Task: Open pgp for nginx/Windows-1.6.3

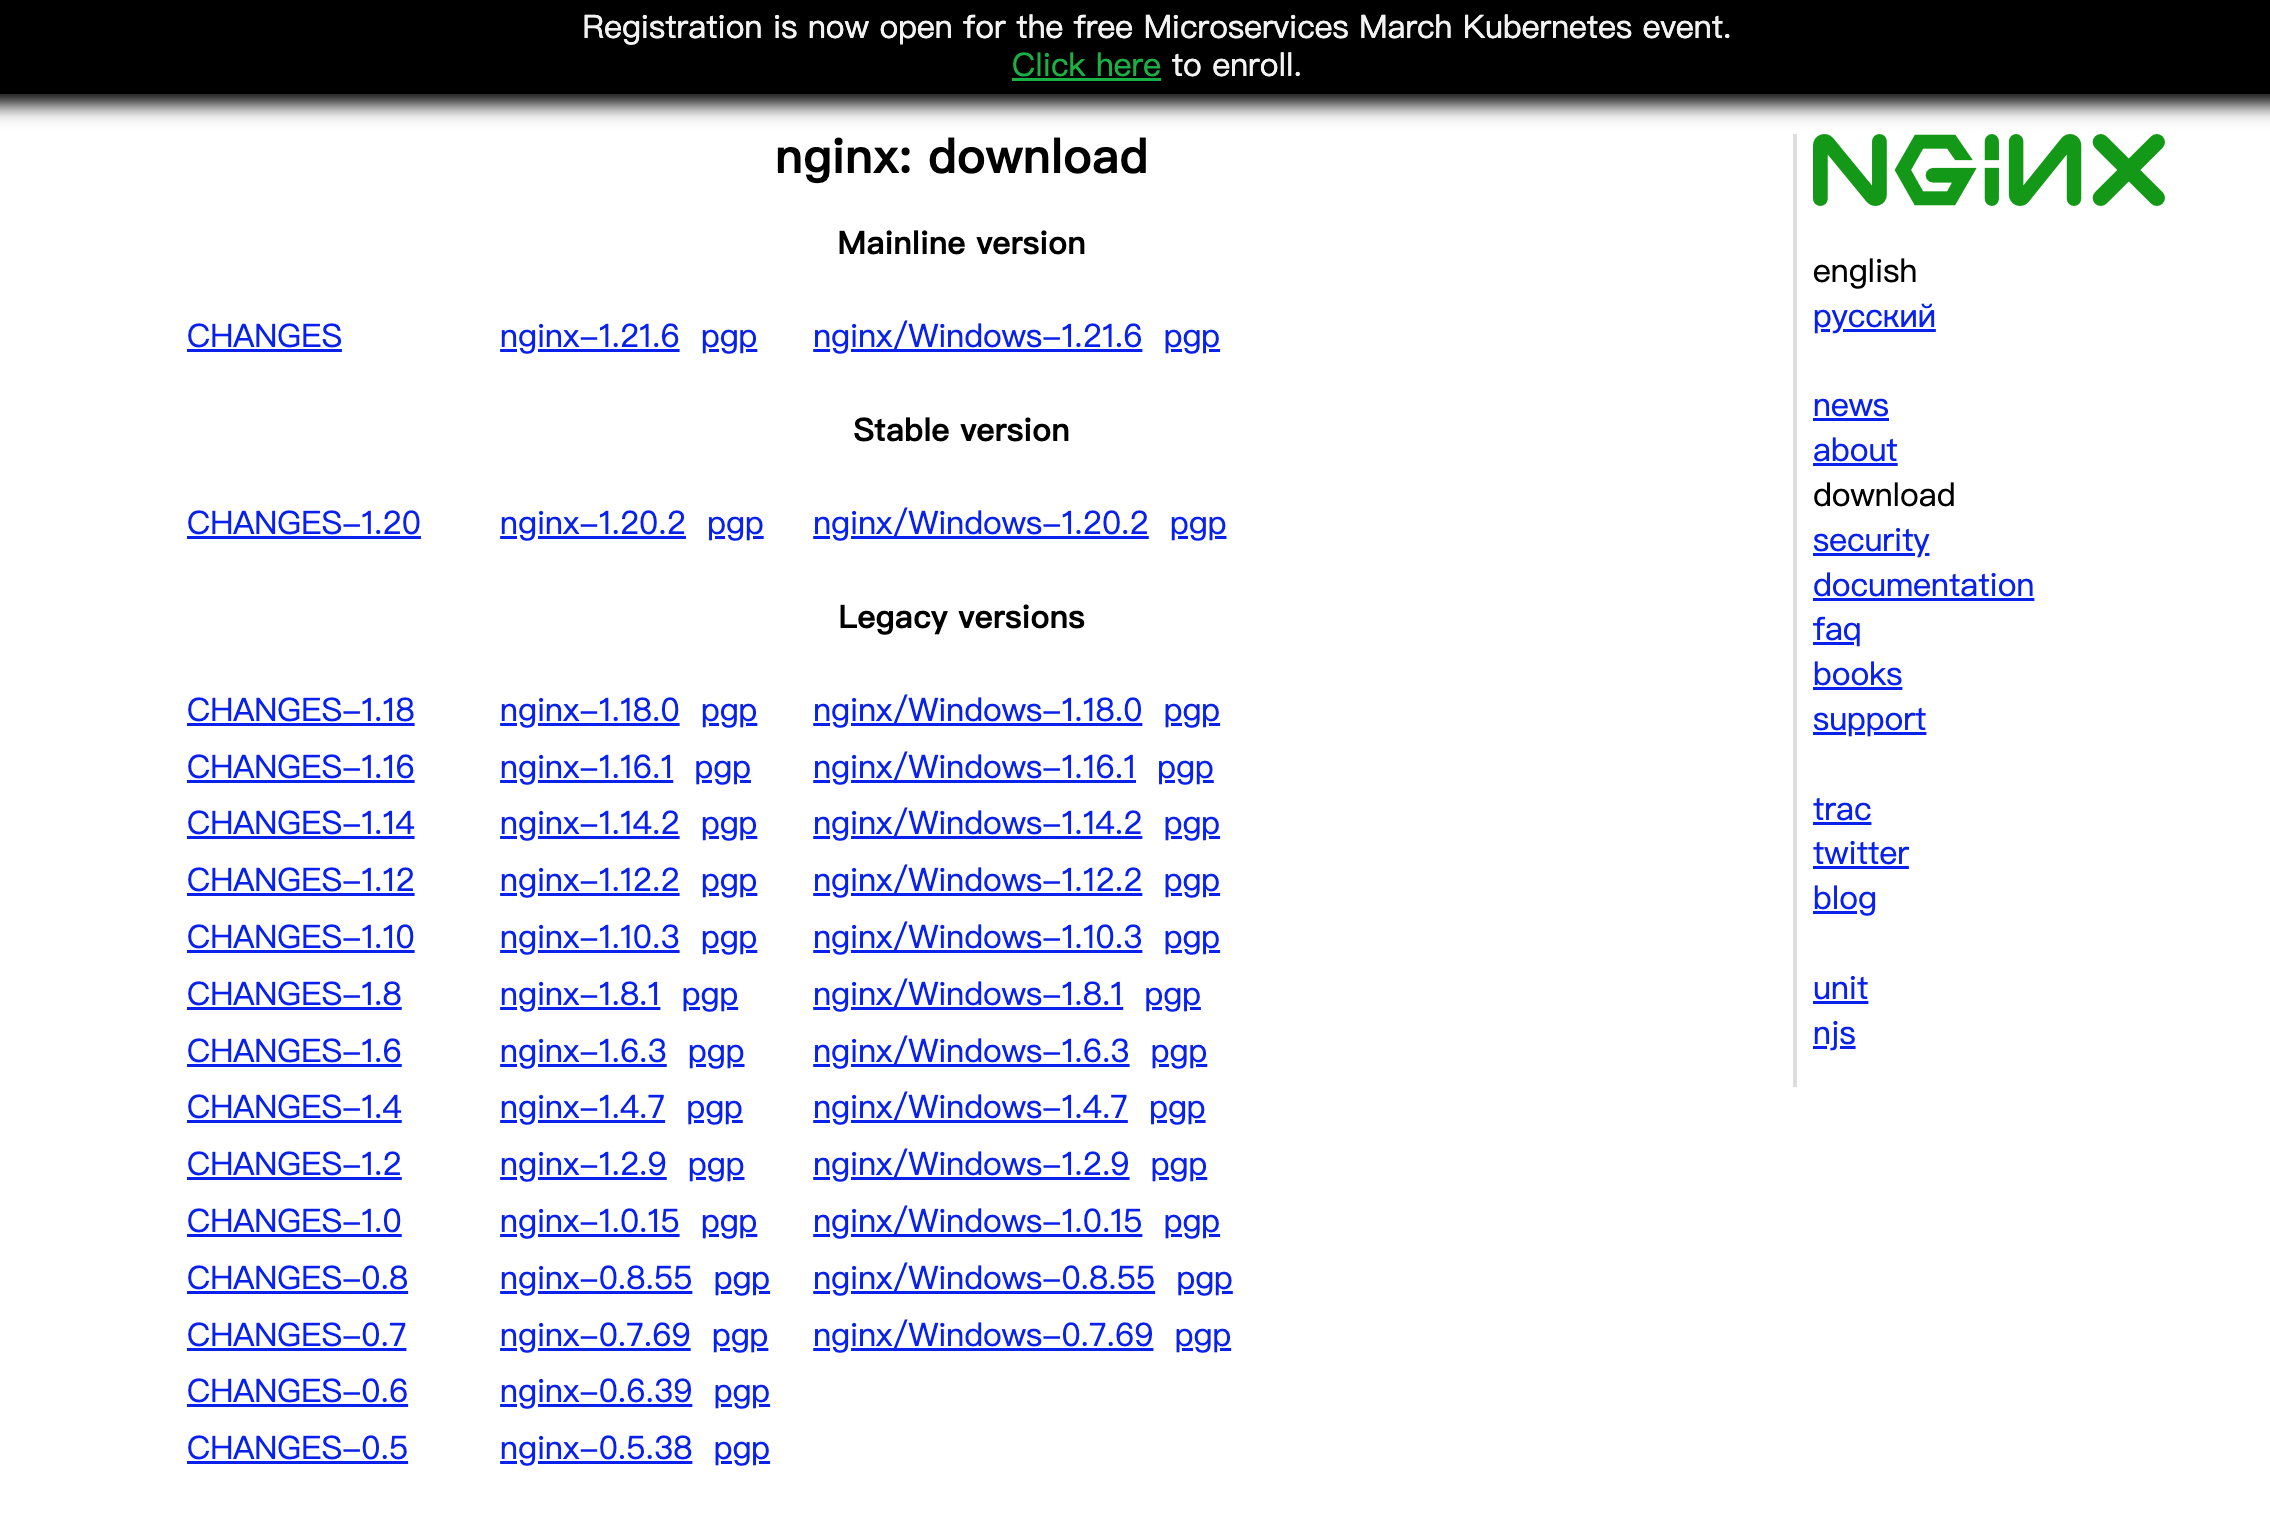Action: click(x=1179, y=1053)
